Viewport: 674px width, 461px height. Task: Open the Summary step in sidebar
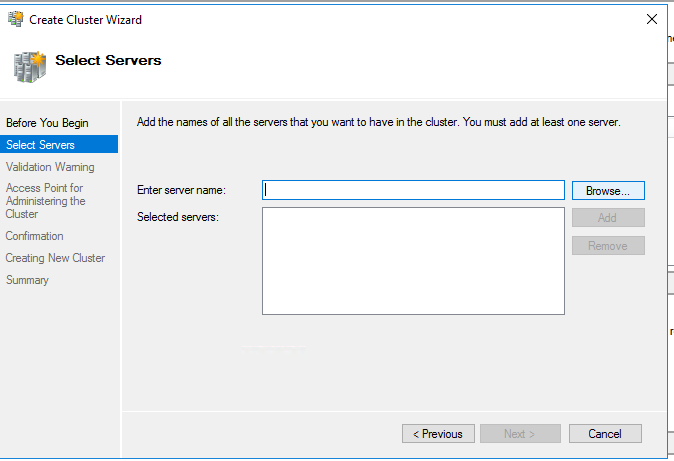point(27,280)
